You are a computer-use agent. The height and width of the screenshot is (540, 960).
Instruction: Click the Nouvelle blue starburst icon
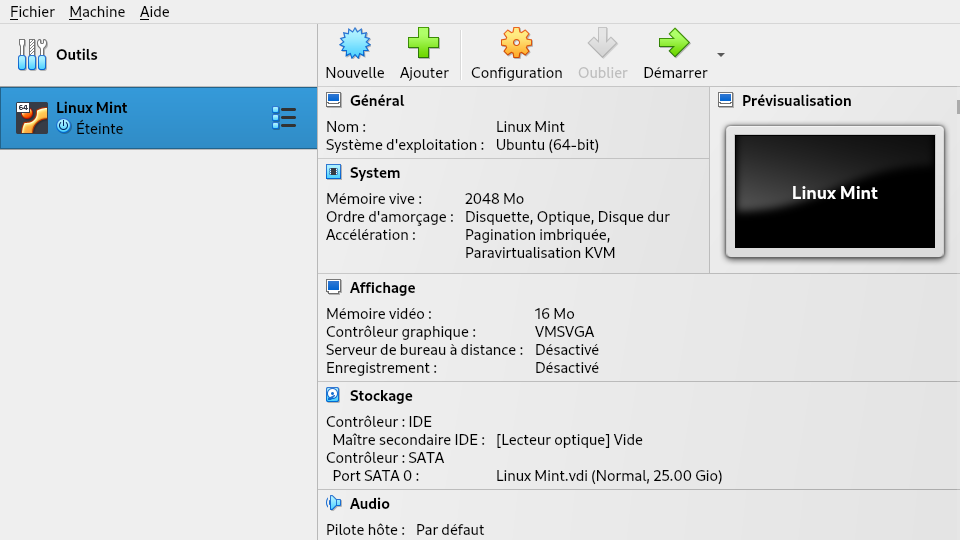(x=355, y=43)
